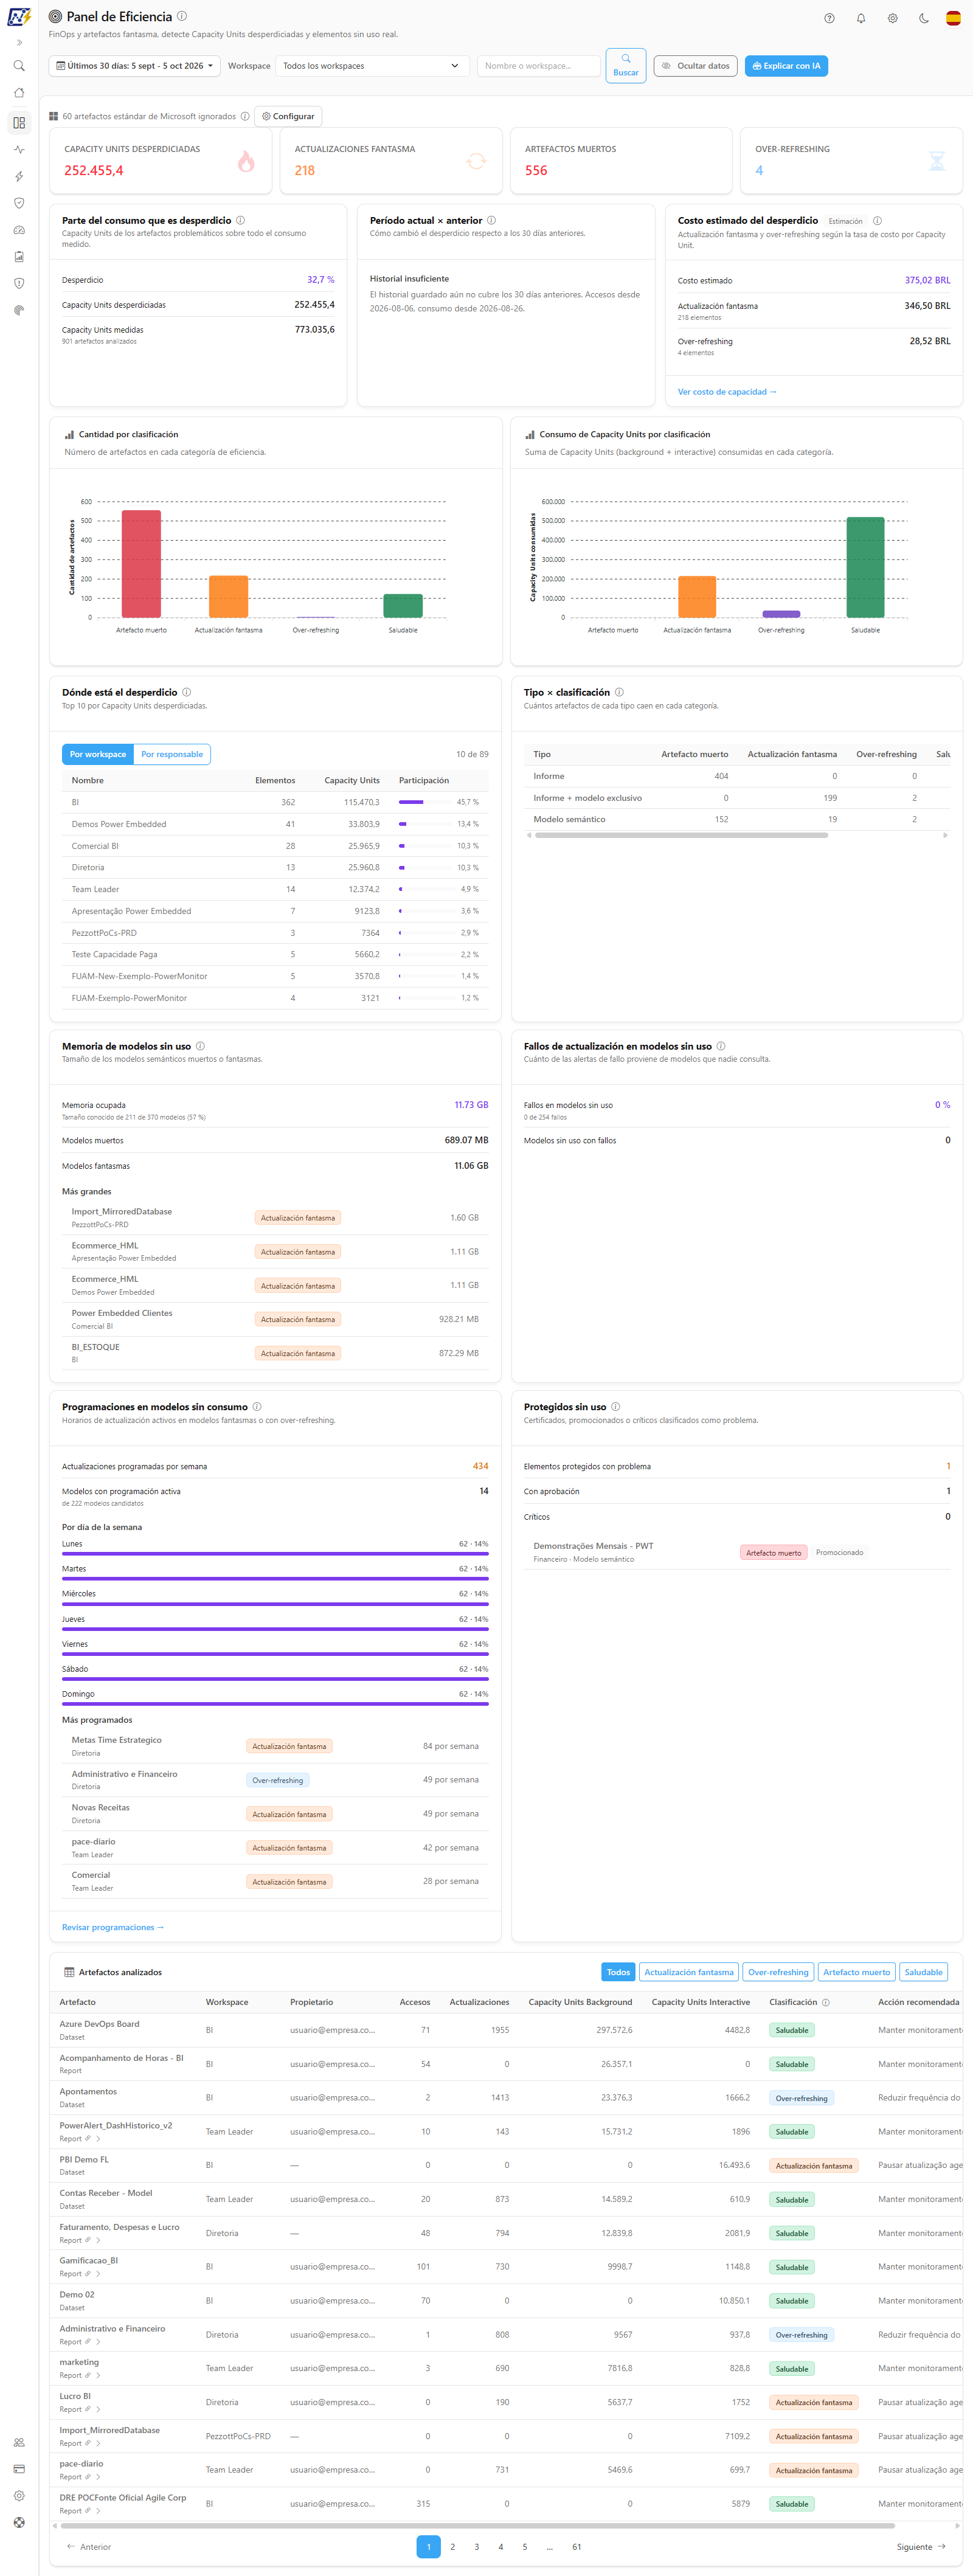
Task: Open the users icon in lower sidebar
Action: pyautogui.click(x=19, y=2442)
